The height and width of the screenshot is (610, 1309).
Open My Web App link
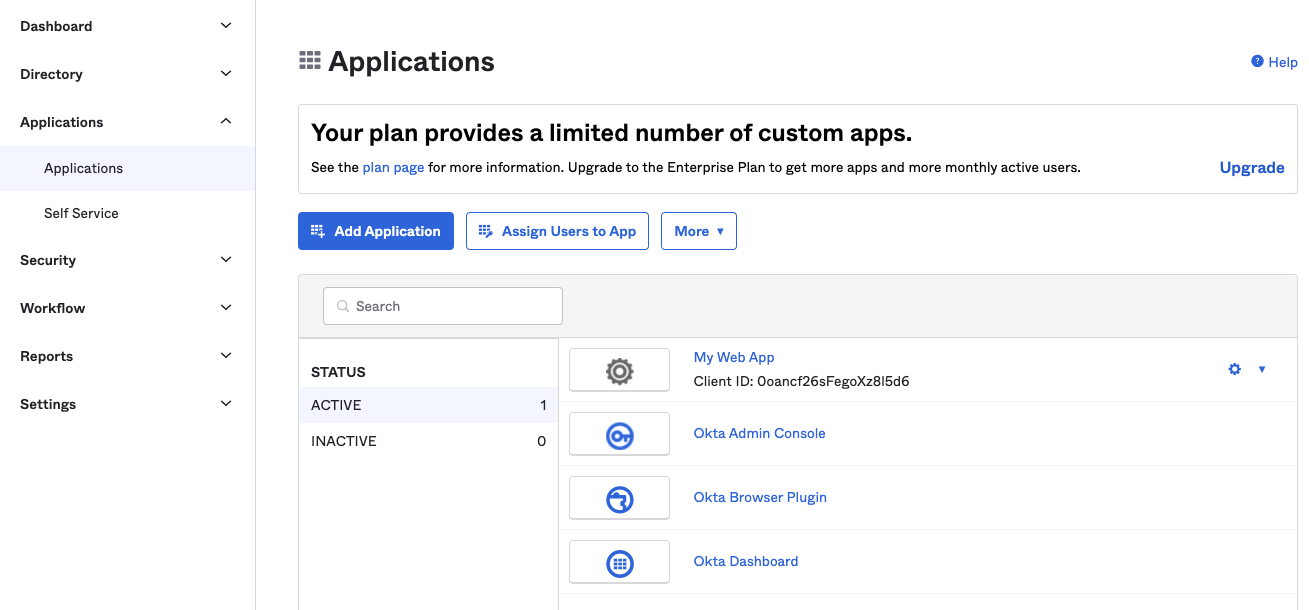[734, 357]
